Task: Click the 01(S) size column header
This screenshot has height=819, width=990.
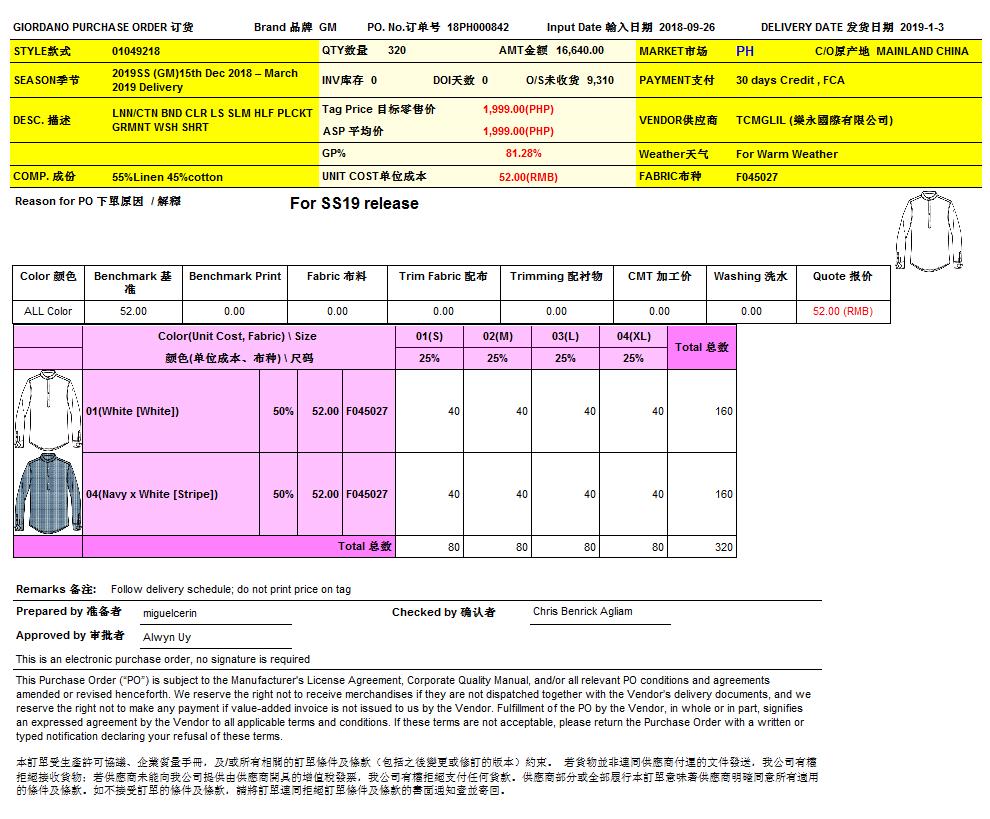Action: (x=429, y=336)
